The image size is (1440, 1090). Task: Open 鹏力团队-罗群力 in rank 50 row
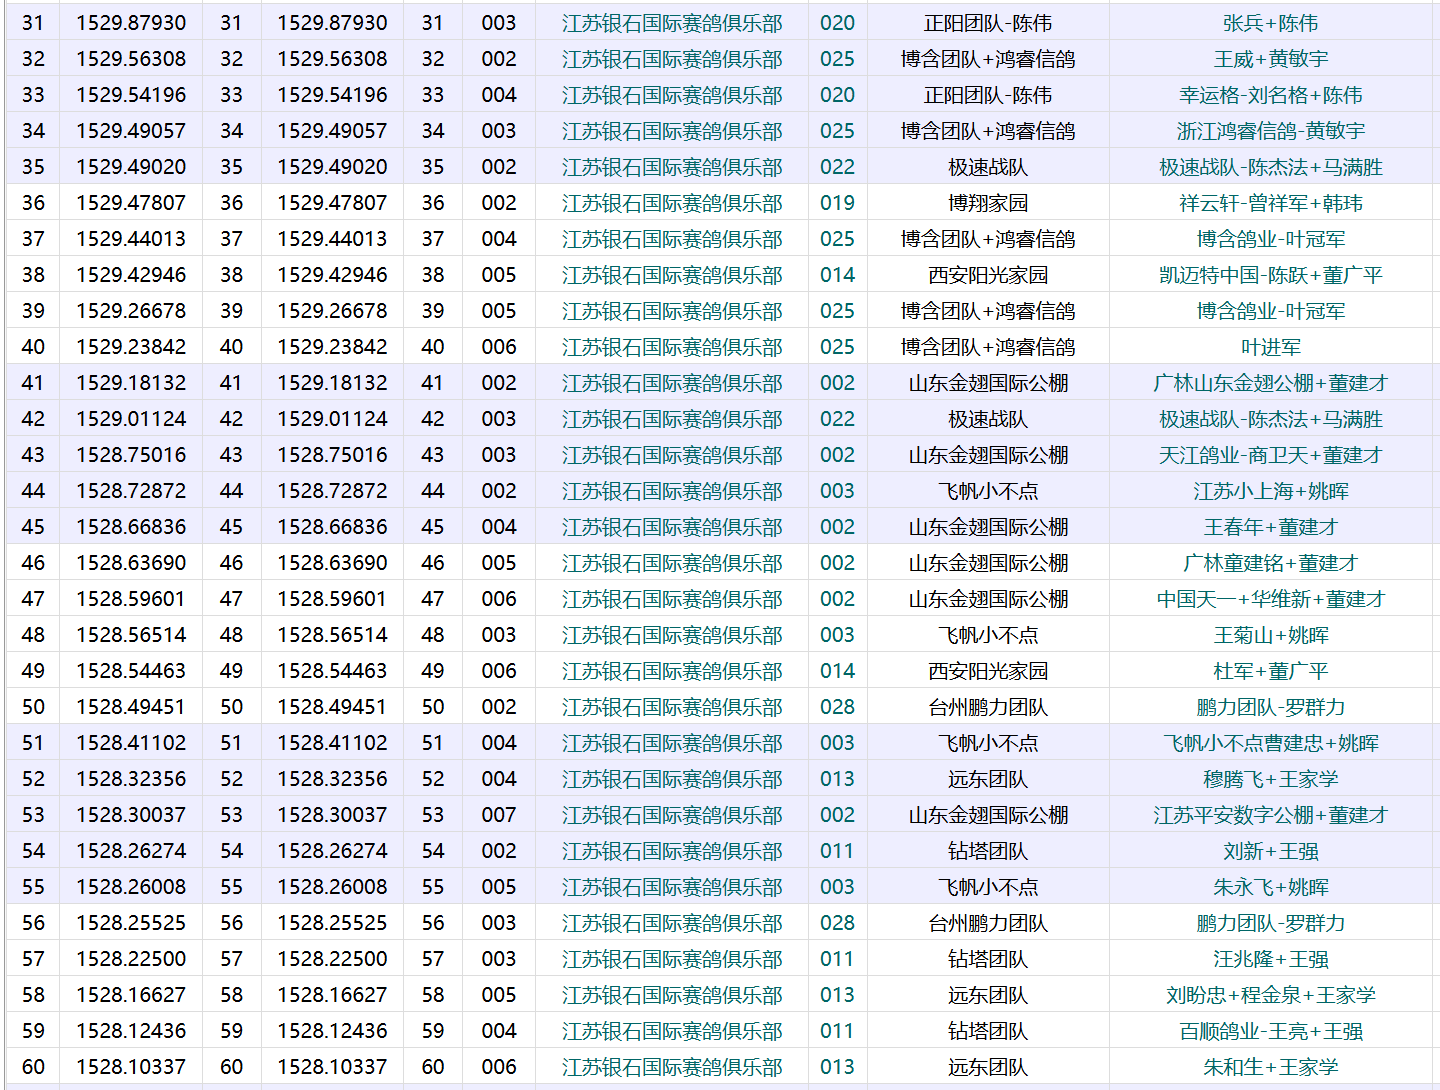[x=1270, y=707]
